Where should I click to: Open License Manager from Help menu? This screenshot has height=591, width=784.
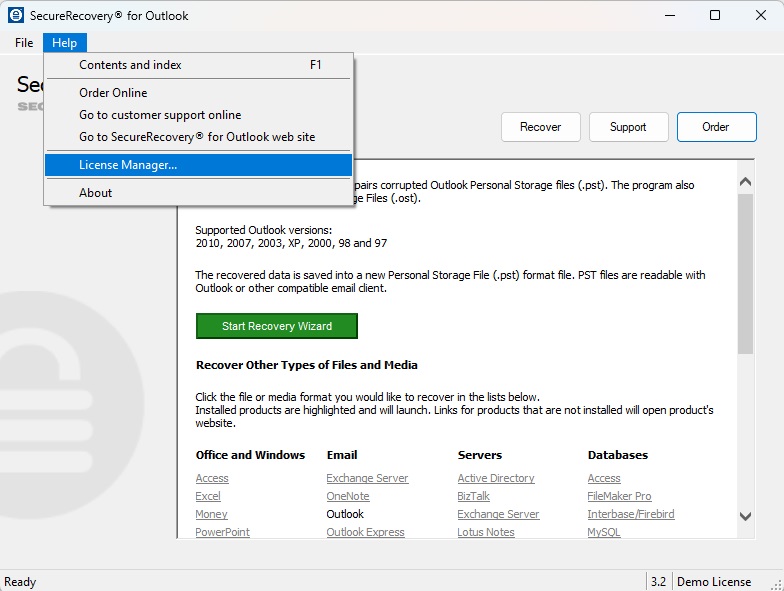click(128, 165)
